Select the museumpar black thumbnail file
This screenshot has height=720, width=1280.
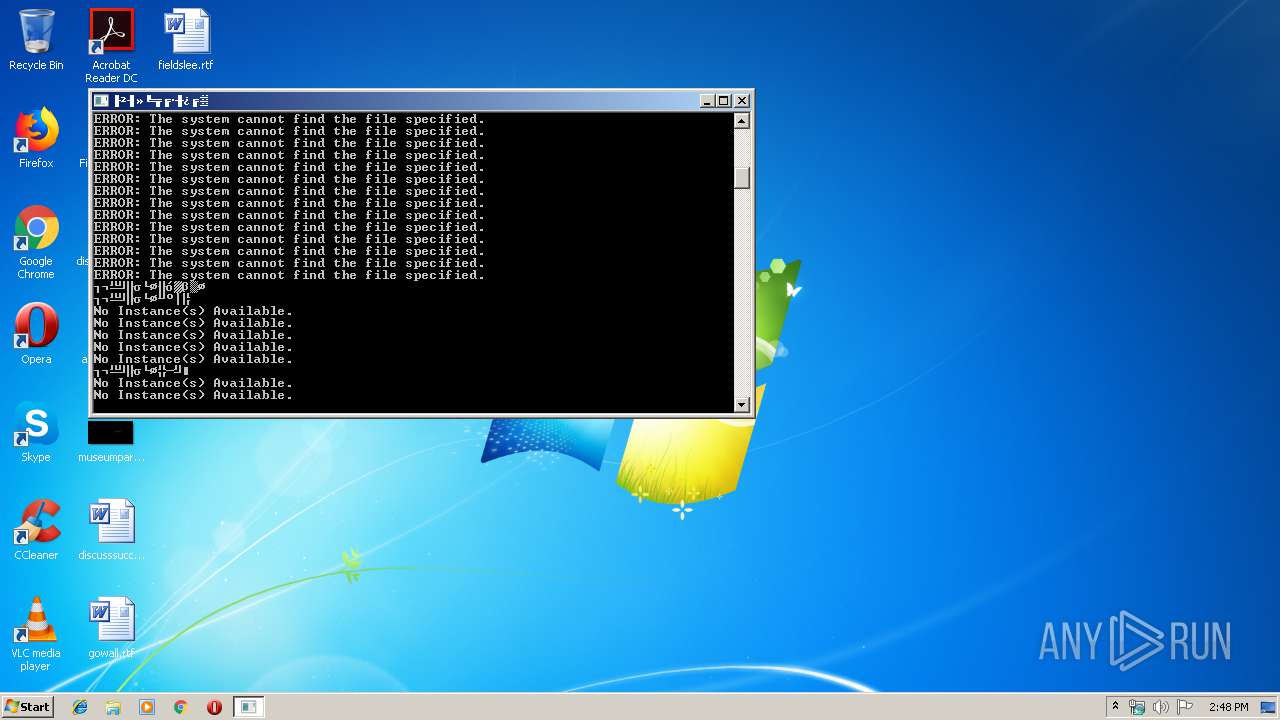[x=111, y=441]
